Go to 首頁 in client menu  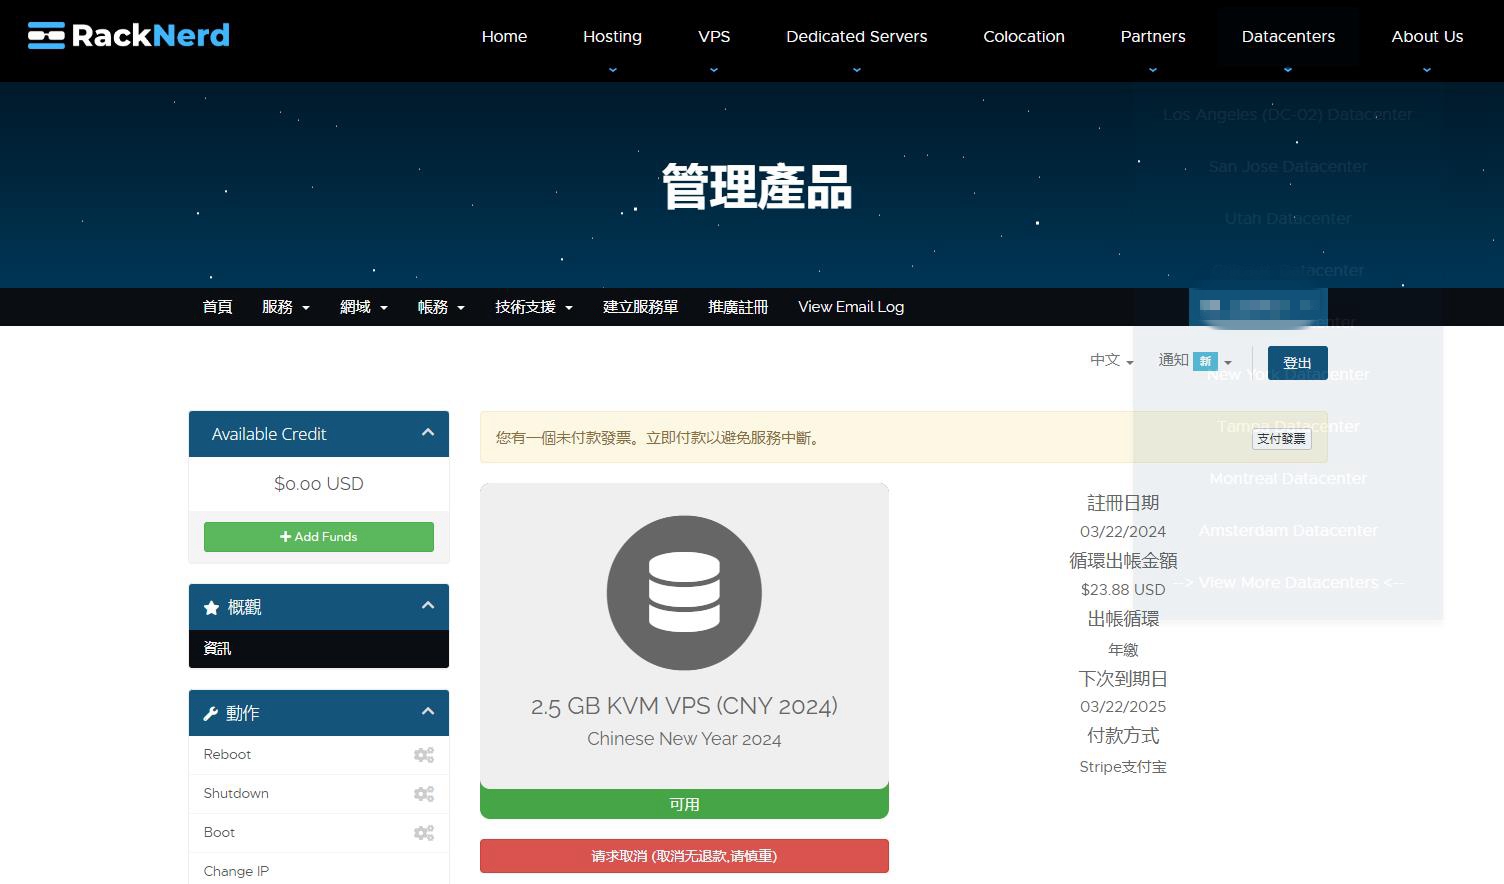coord(217,307)
